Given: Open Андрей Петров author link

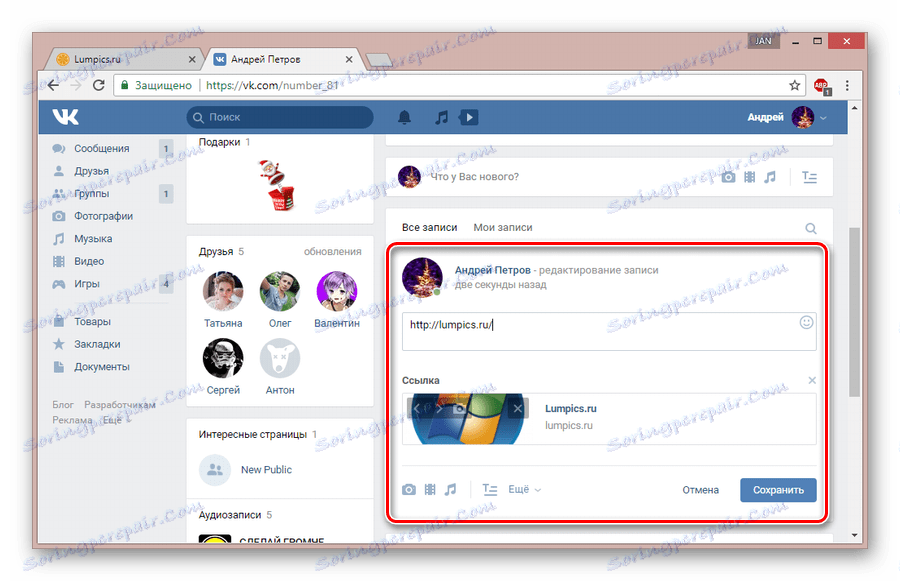Looking at the screenshot, I should click(492, 270).
